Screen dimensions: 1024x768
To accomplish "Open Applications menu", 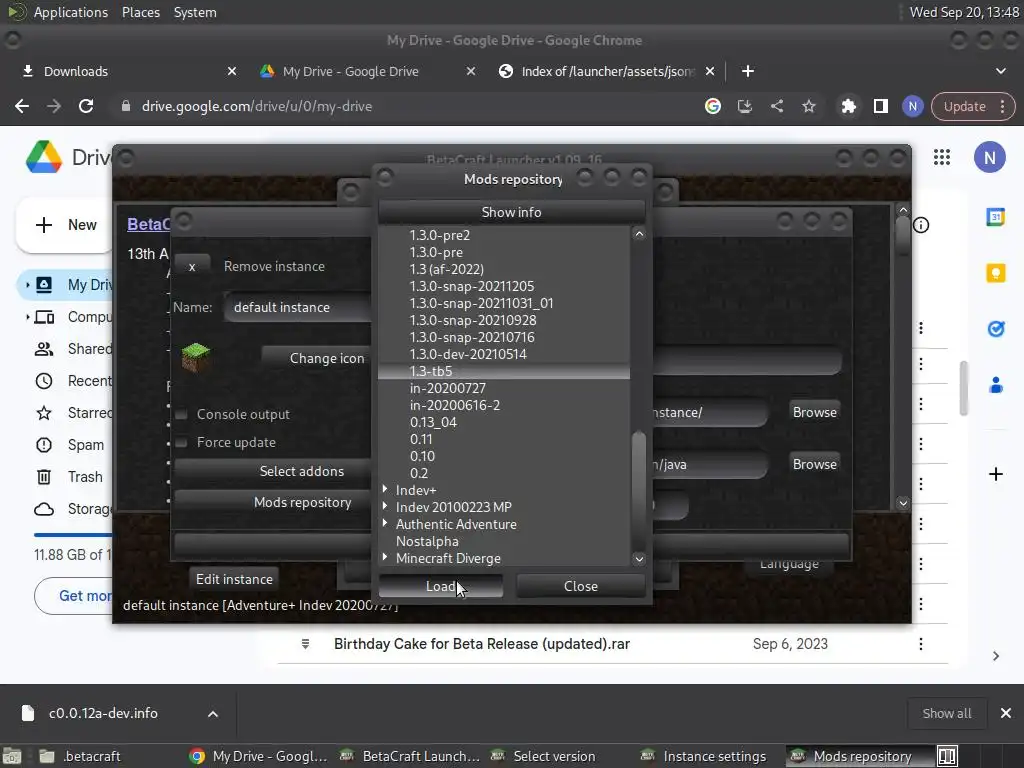I will point(71,12).
